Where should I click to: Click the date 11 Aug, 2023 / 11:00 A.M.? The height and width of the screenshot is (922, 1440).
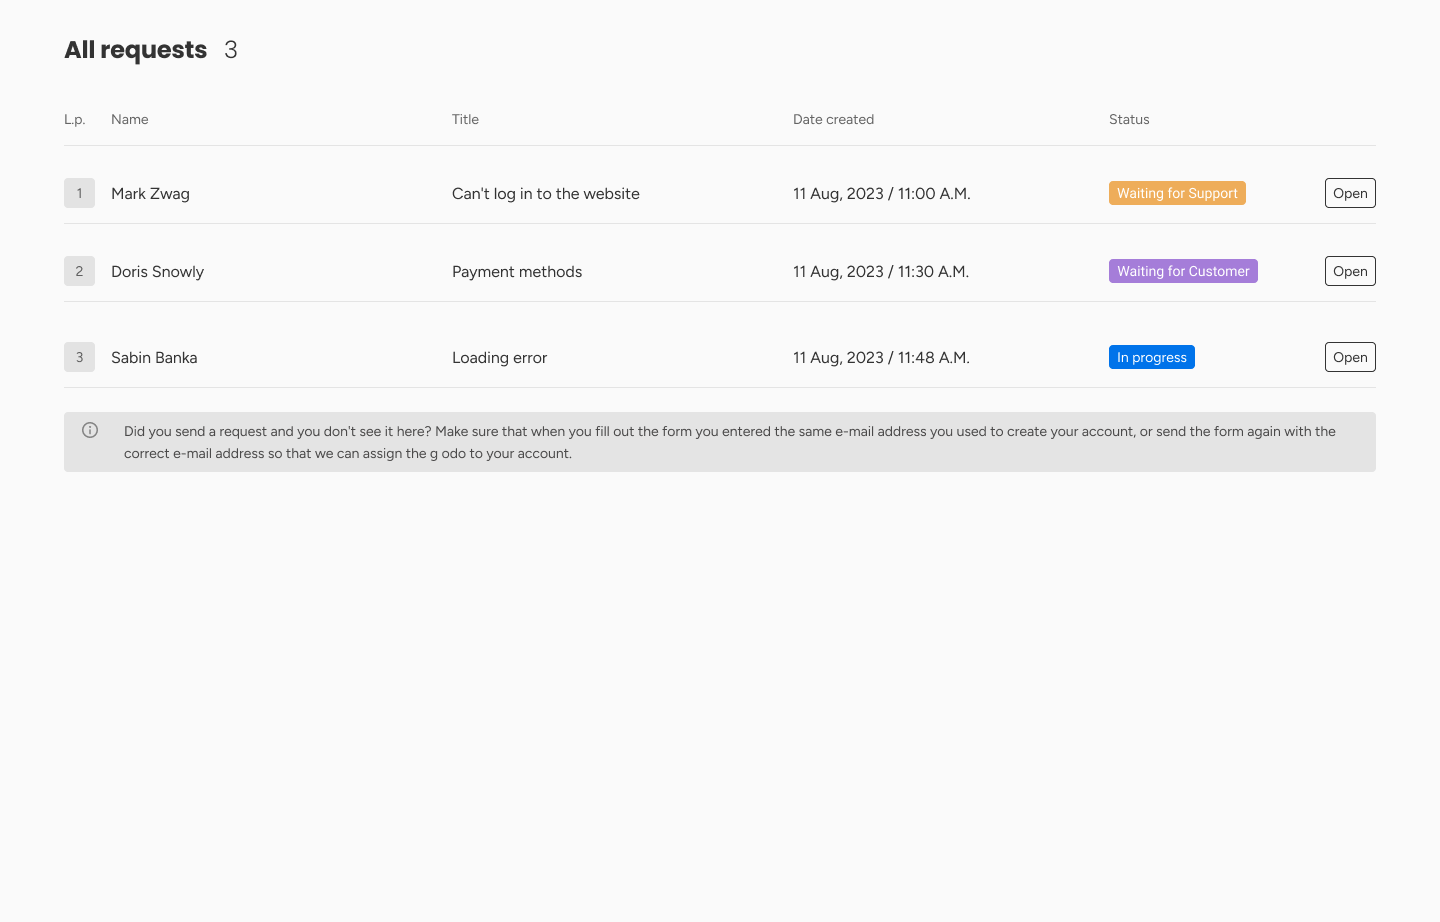[882, 194]
